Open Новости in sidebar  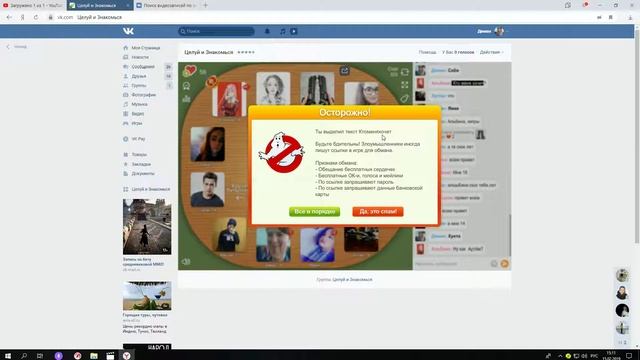click(140, 57)
